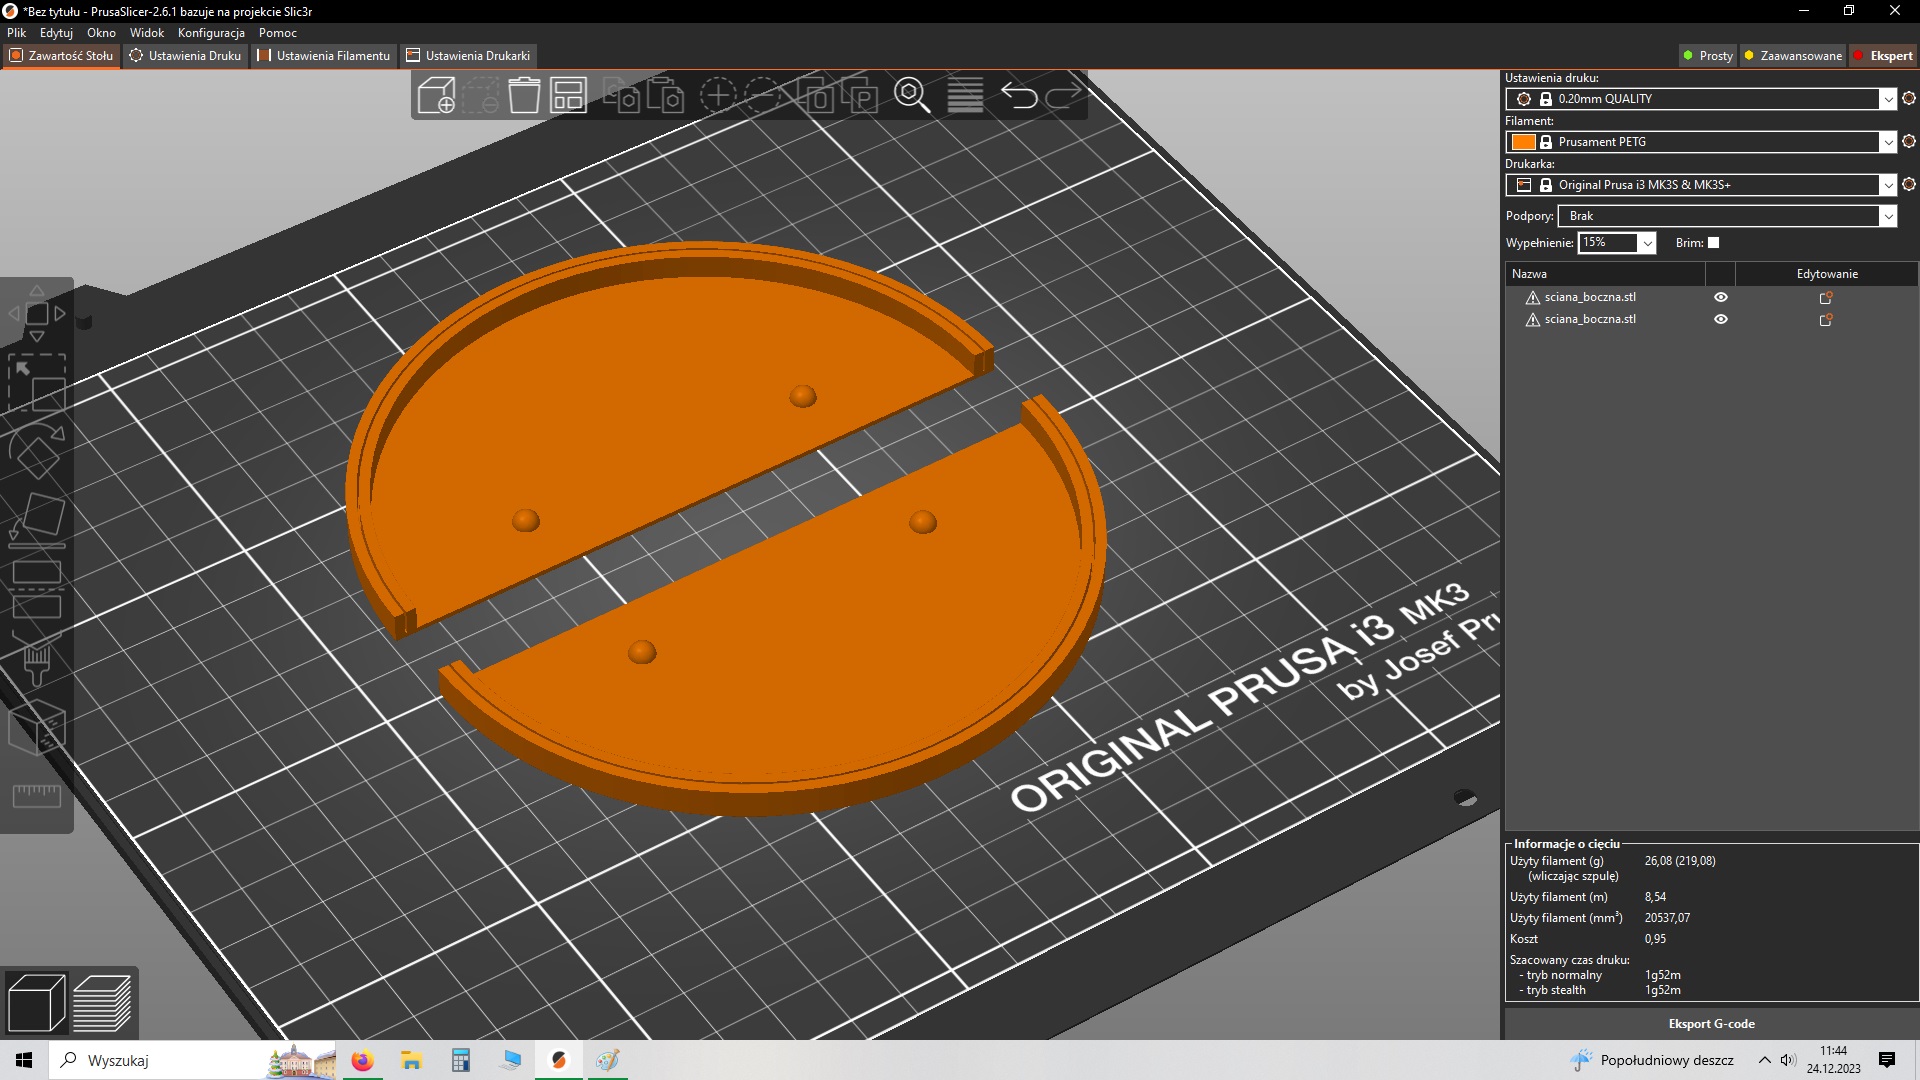This screenshot has width=1920, height=1080.
Task: Edit second sciana_boczna.stl via edit icon
Action: (1826, 319)
